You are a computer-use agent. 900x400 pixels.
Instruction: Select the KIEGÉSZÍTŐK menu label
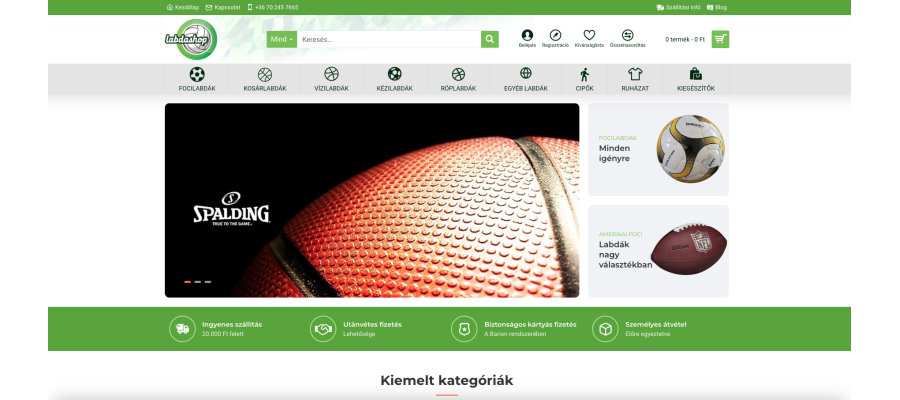coord(696,88)
